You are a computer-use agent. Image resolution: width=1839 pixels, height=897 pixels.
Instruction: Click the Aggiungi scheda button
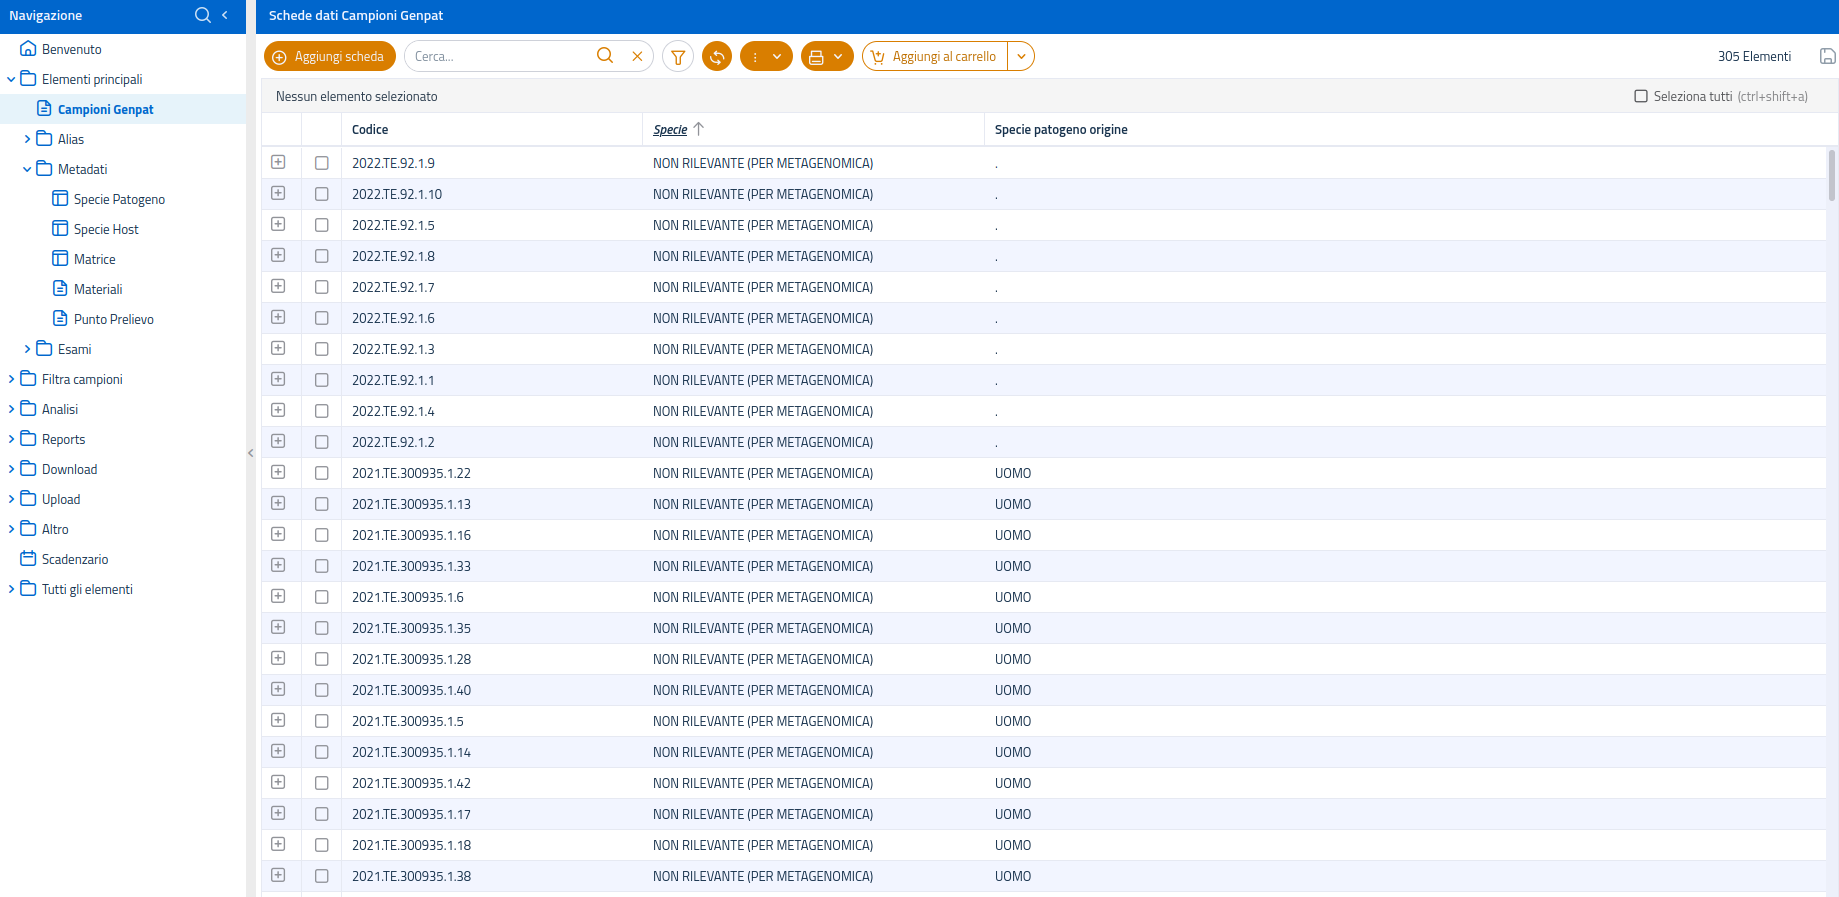pos(330,57)
